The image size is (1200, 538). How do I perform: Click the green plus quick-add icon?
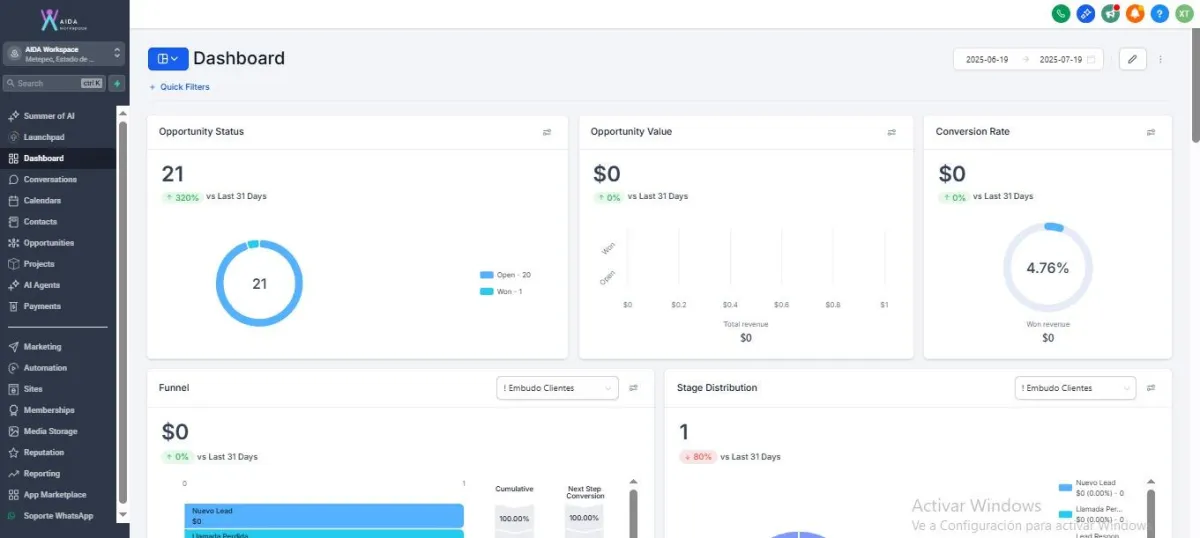click(x=116, y=83)
